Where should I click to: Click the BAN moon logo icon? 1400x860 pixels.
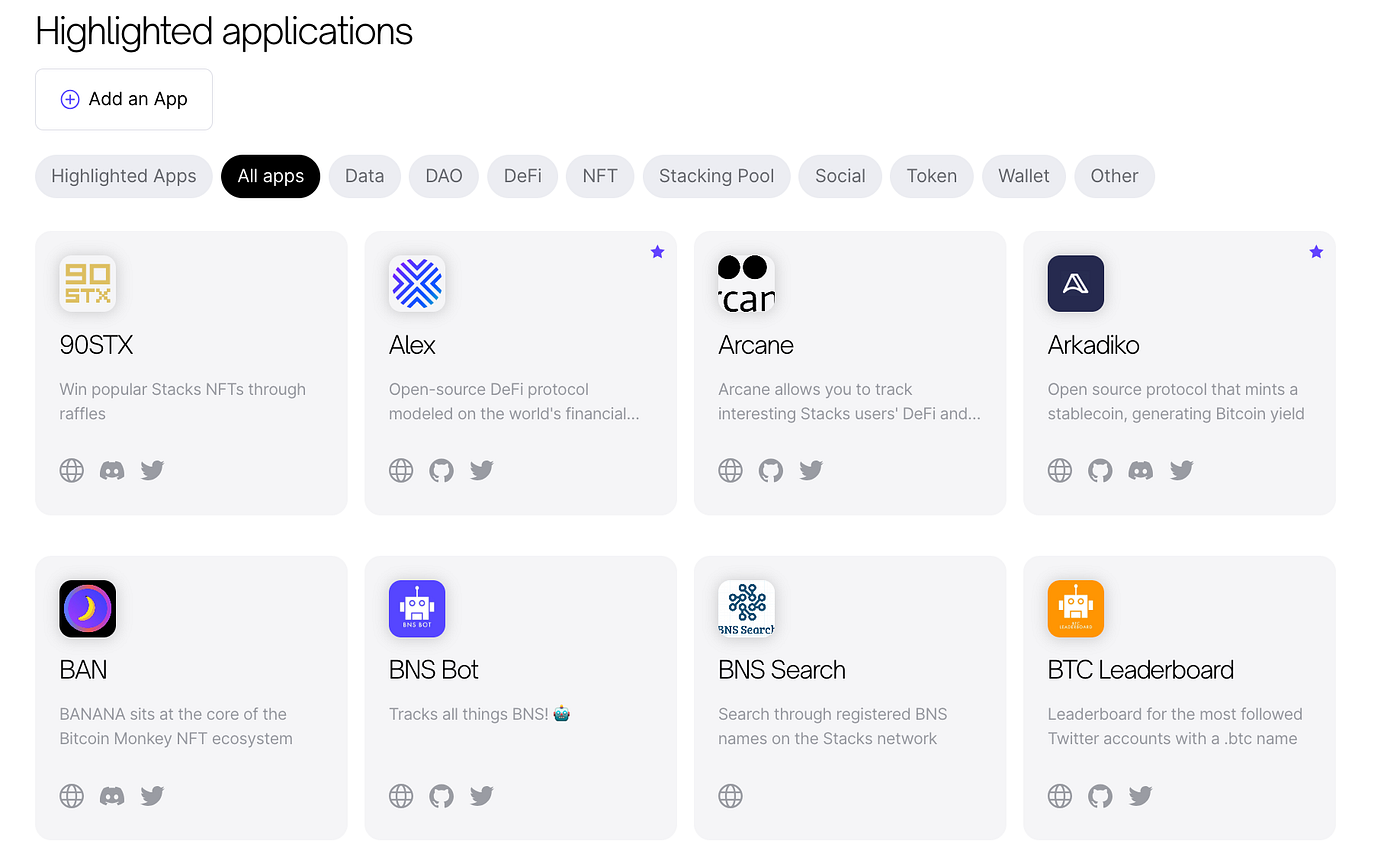click(87, 608)
